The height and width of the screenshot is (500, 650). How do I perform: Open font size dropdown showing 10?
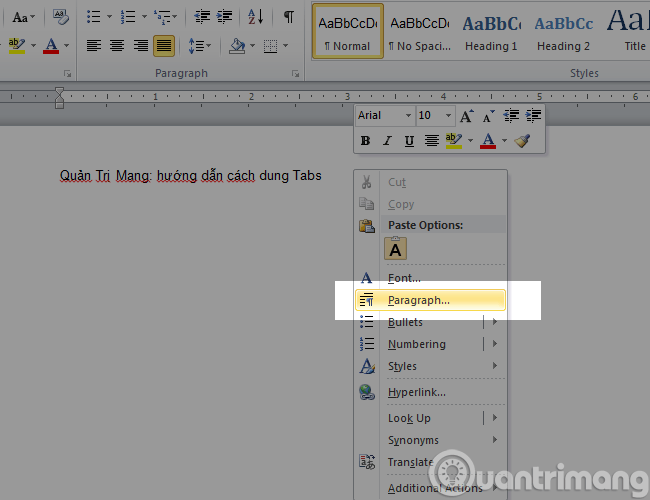point(448,116)
